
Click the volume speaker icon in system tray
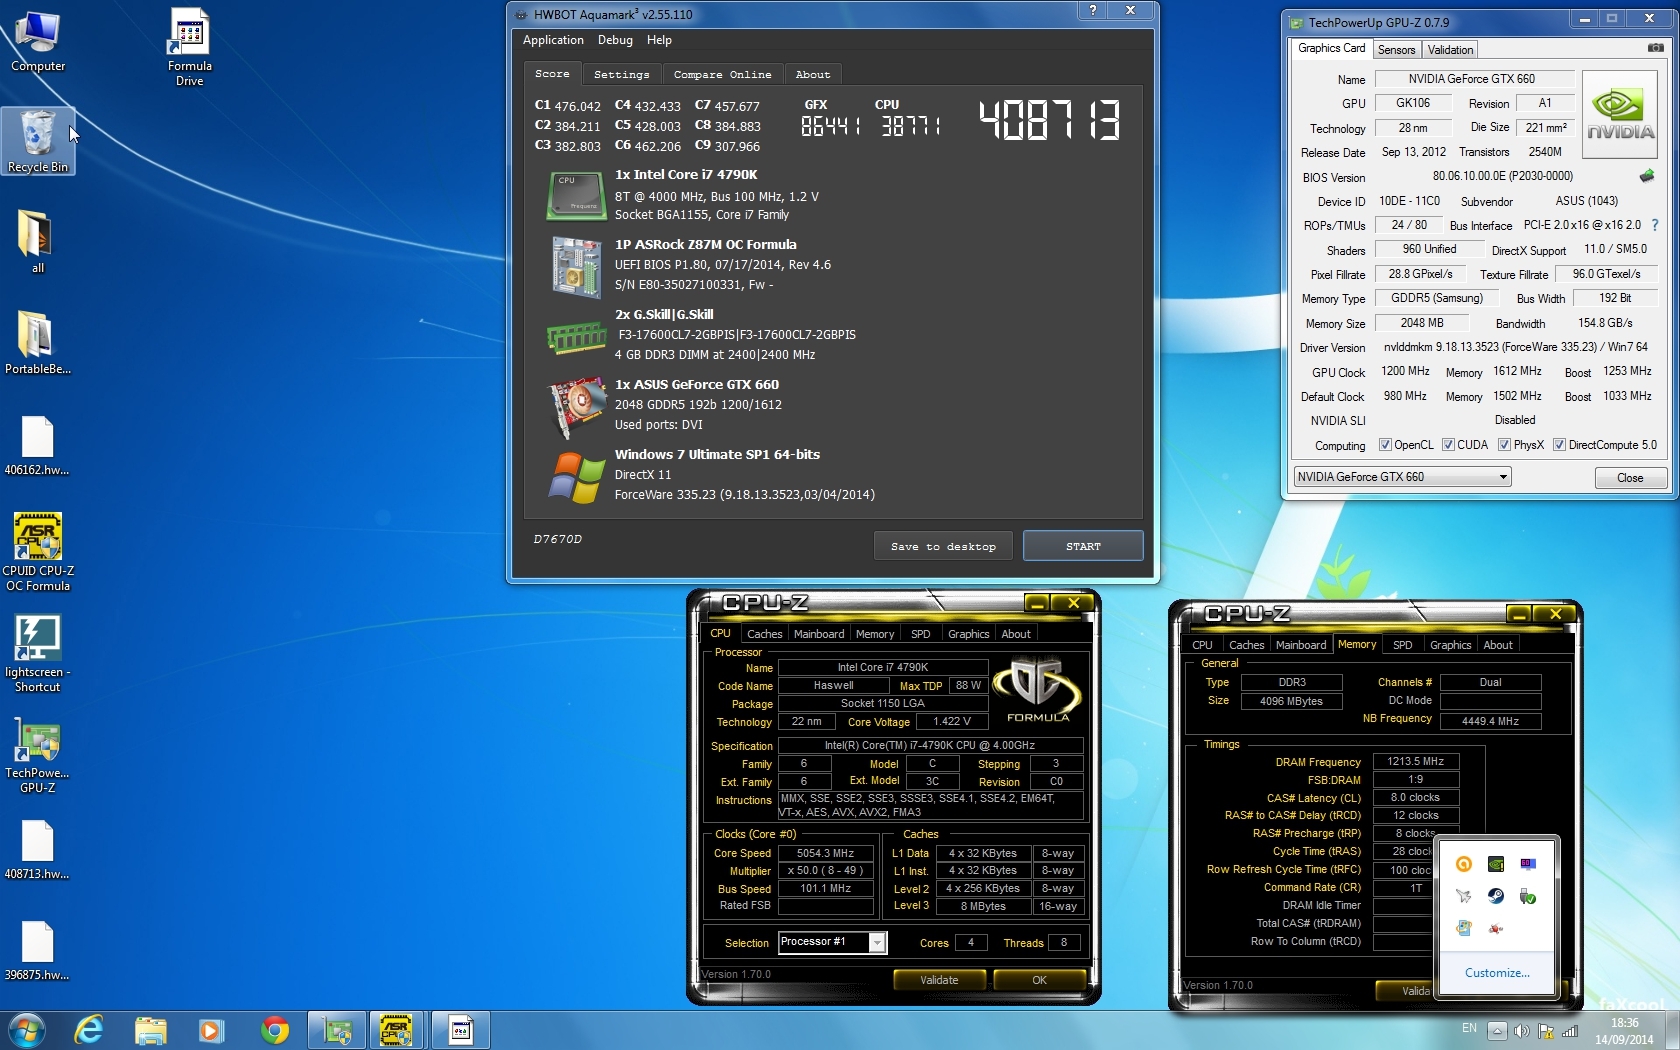click(x=1521, y=1030)
